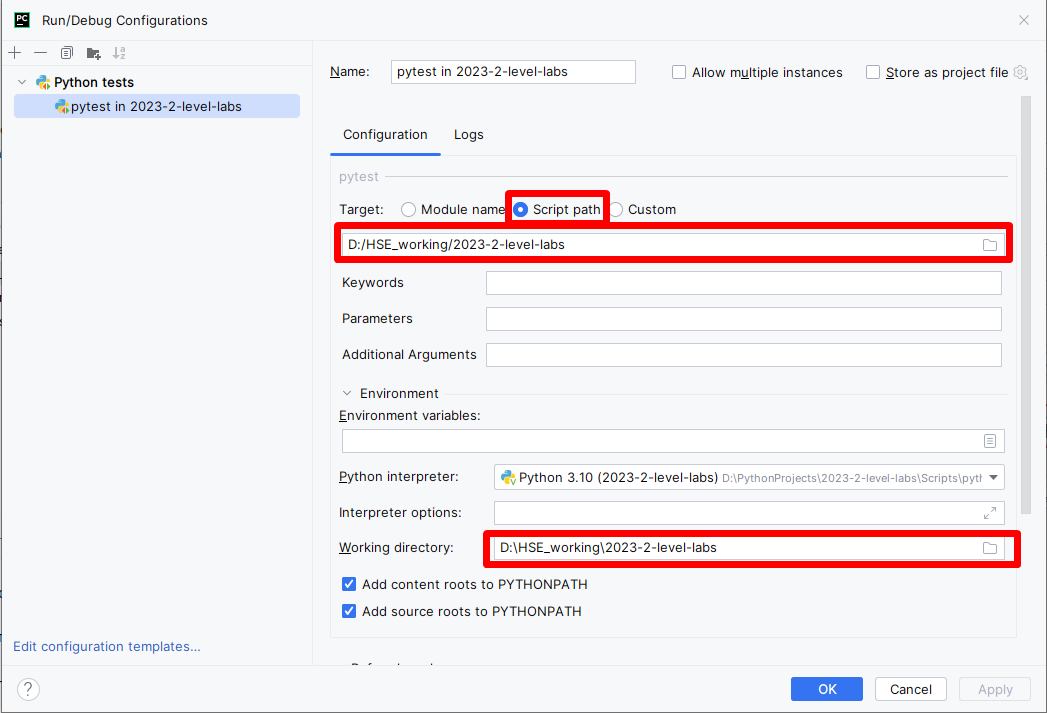Click the Parameters input field

(x=744, y=319)
